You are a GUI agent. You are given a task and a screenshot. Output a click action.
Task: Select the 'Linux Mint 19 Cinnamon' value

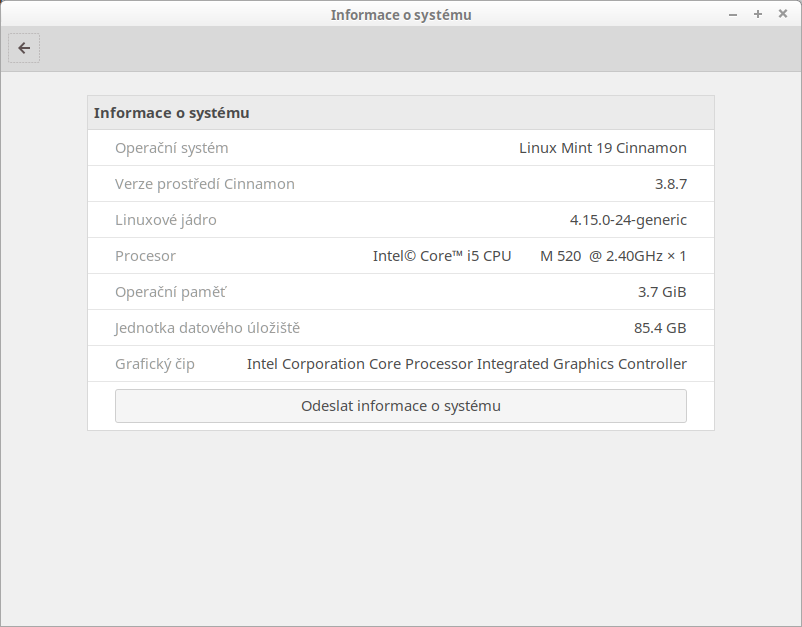pyautogui.click(x=603, y=148)
